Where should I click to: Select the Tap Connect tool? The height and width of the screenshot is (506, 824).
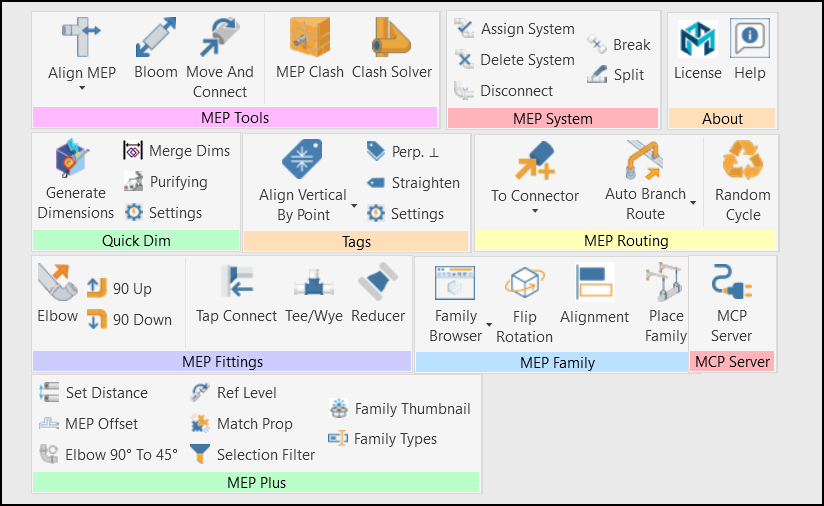point(236,293)
